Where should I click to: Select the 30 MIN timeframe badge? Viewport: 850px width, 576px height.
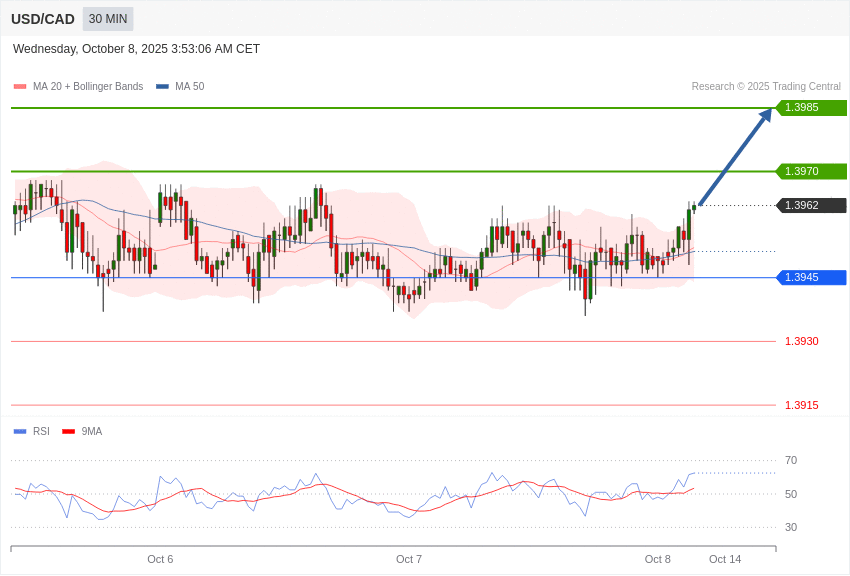coord(108,19)
